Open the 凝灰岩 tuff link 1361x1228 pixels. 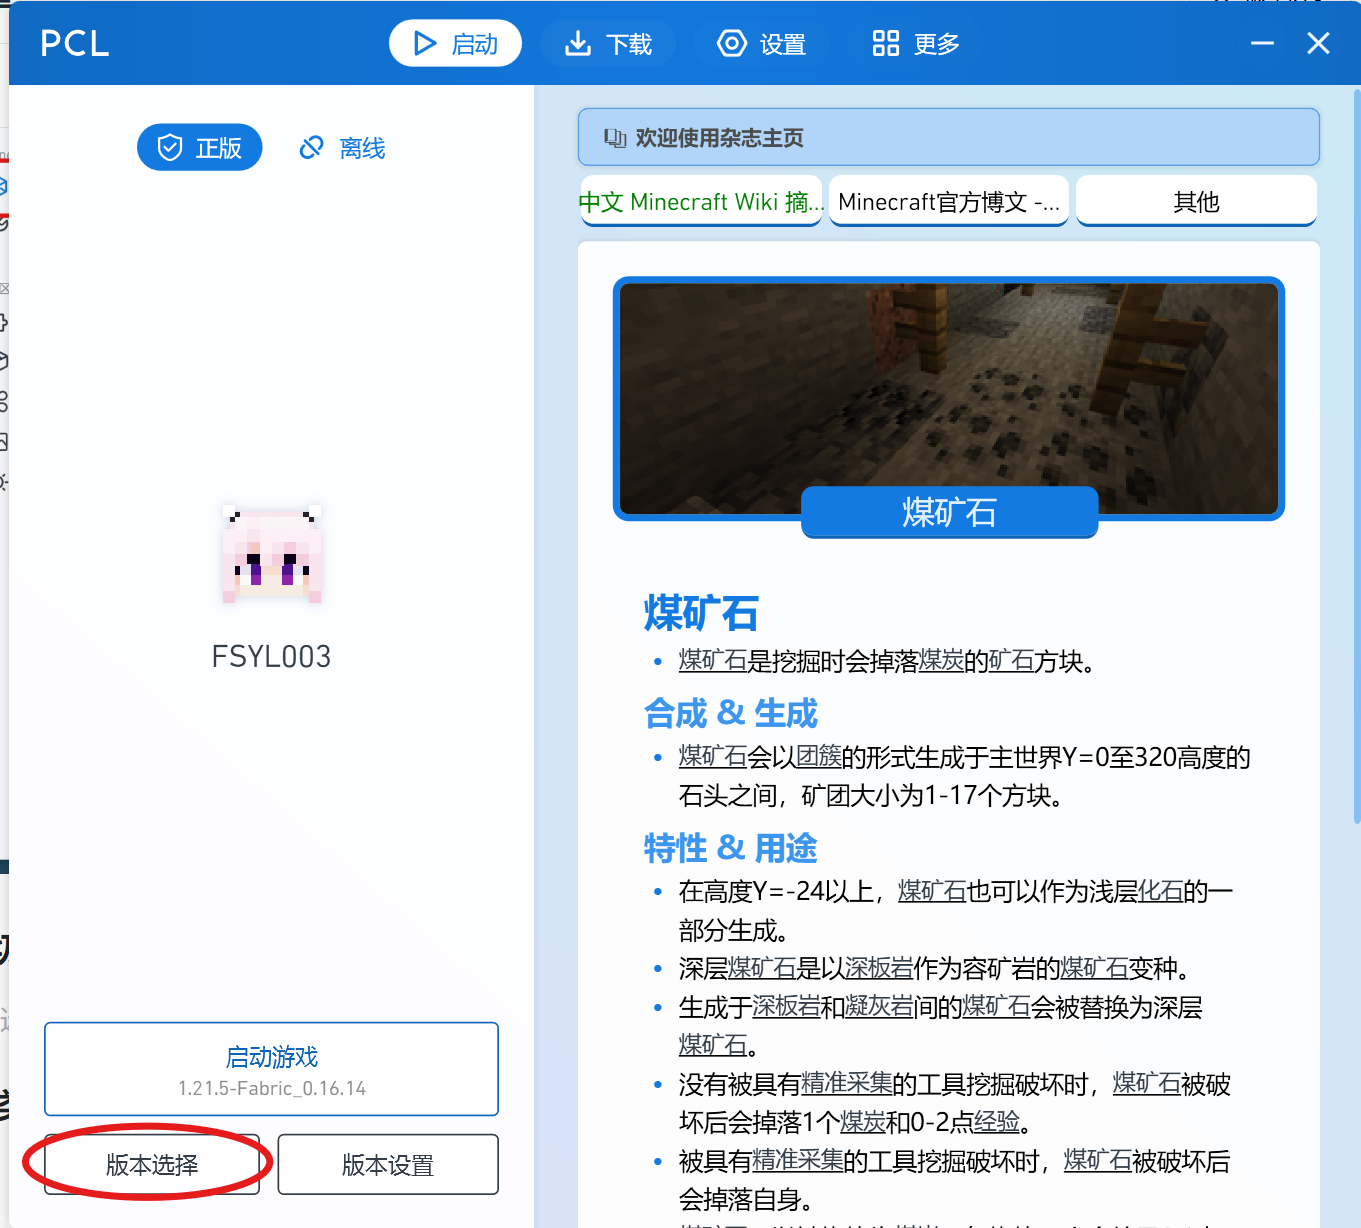[x=879, y=1007]
